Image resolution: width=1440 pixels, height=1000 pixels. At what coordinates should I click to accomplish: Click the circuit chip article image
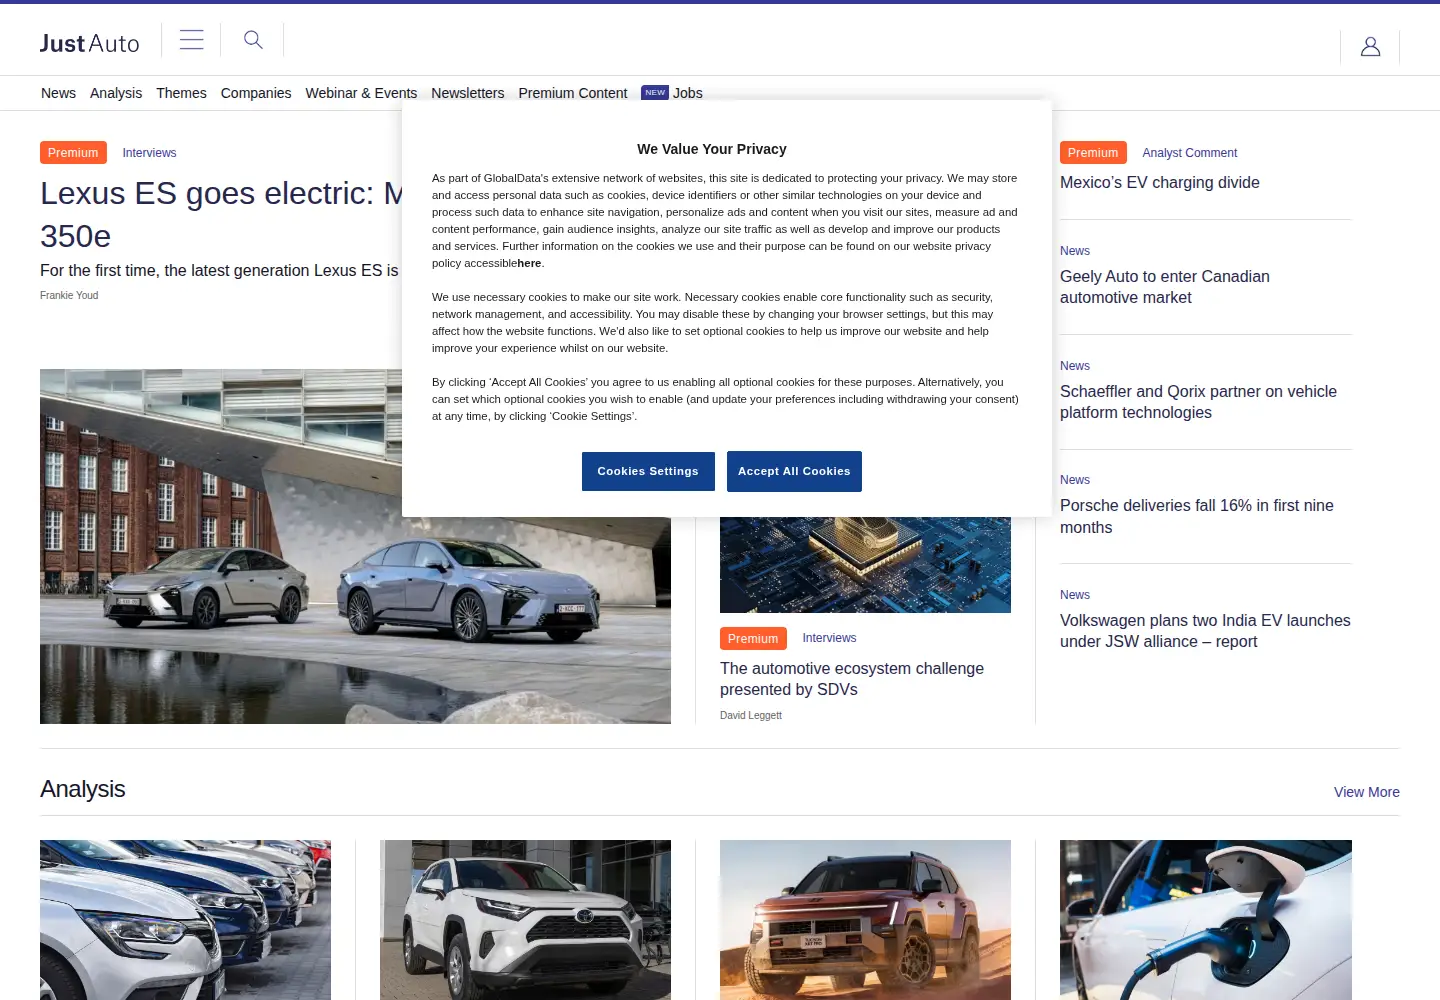pos(865,565)
